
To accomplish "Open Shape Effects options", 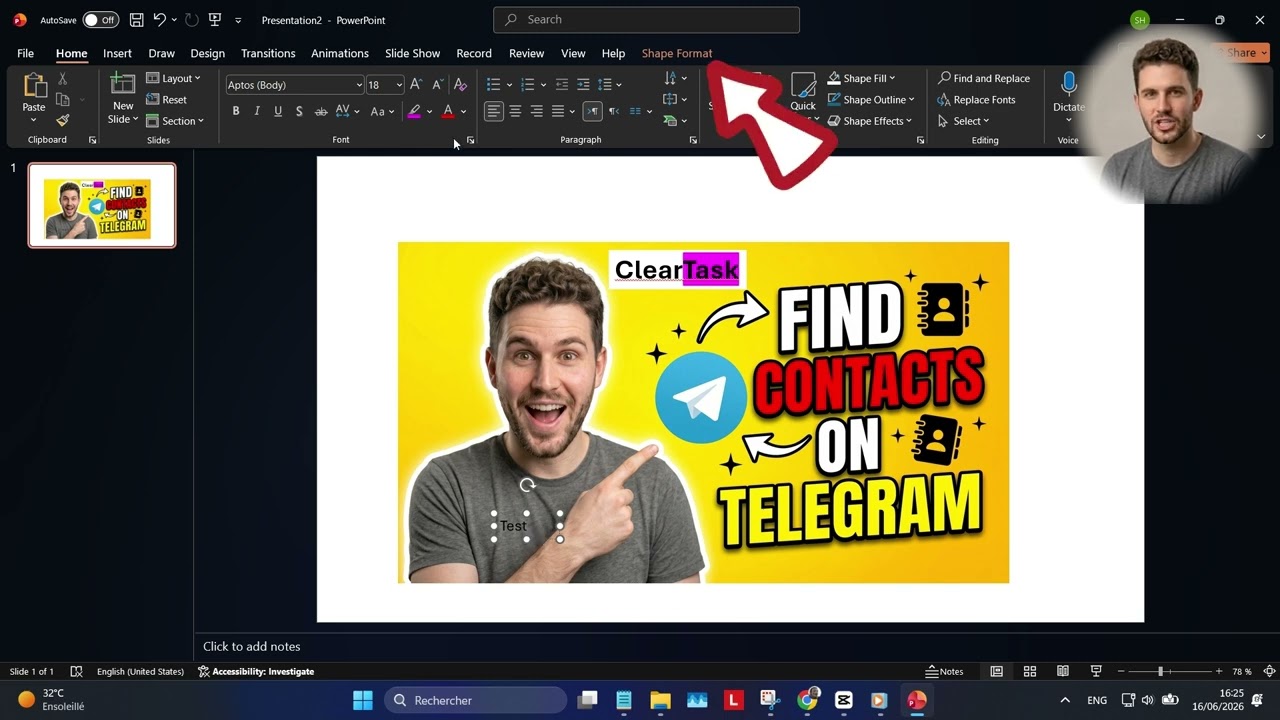I will [x=870, y=121].
